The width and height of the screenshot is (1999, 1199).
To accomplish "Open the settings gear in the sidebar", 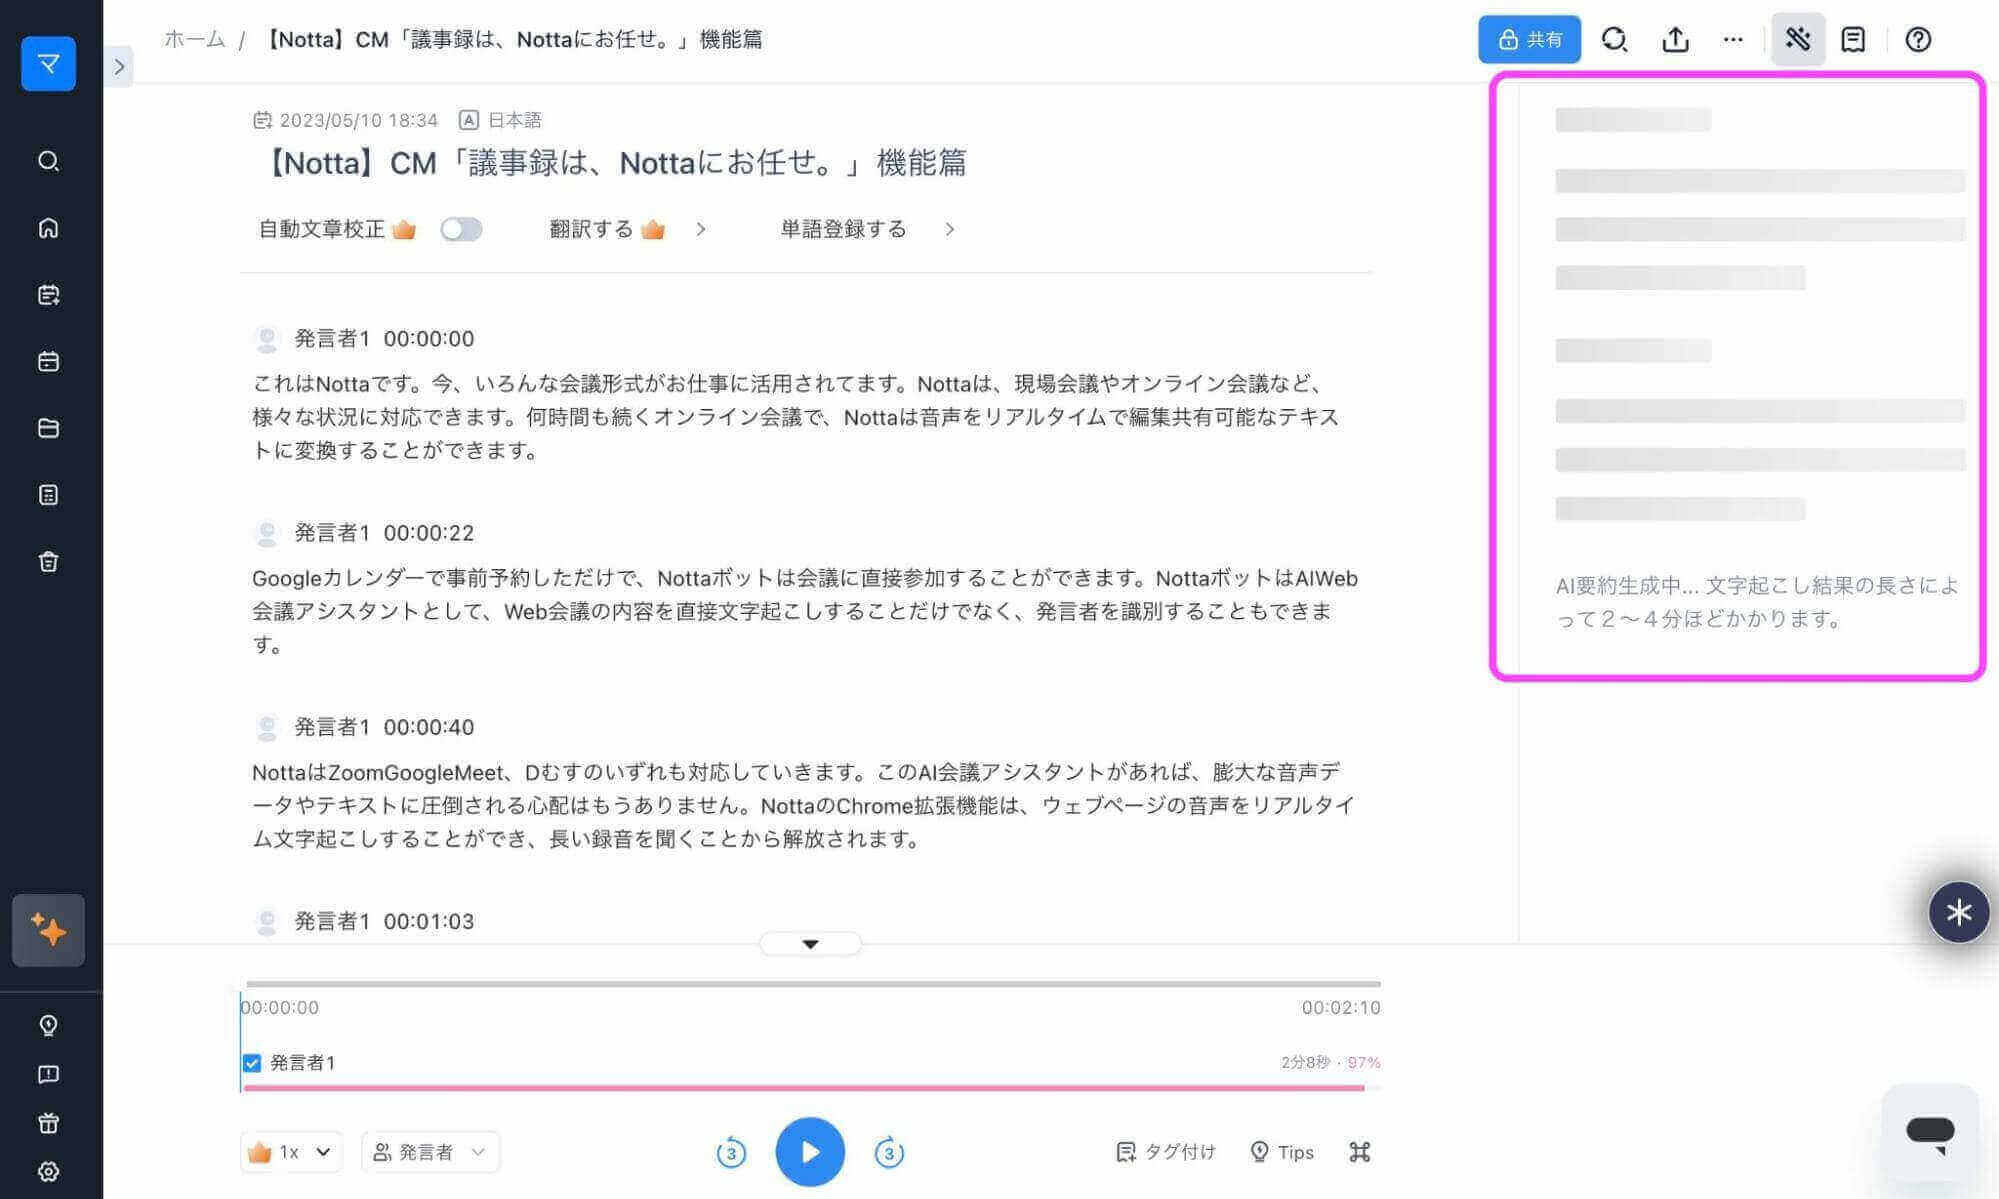I will coord(48,1172).
